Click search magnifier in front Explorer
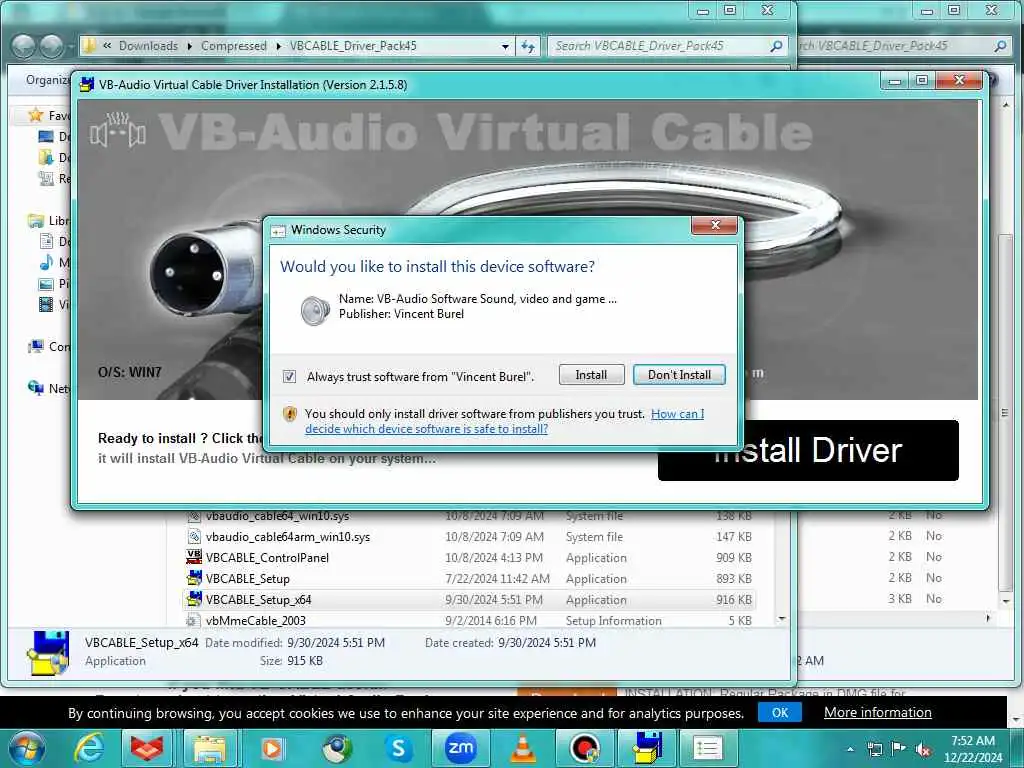 pos(776,46)
